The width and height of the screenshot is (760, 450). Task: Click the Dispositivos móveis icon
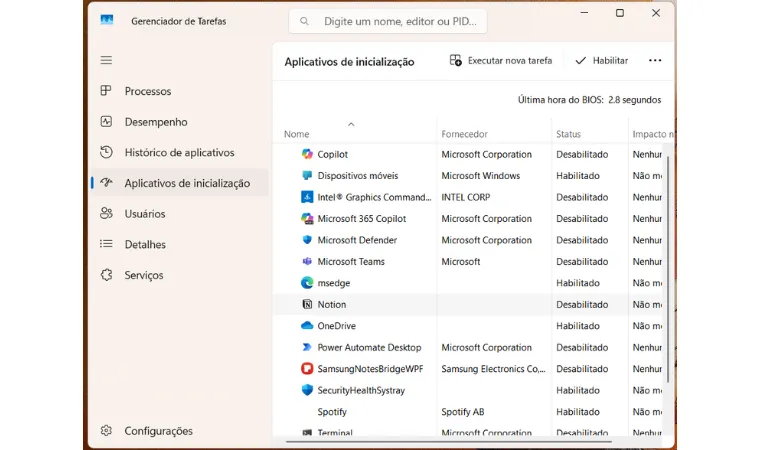[x=307, y=176]
